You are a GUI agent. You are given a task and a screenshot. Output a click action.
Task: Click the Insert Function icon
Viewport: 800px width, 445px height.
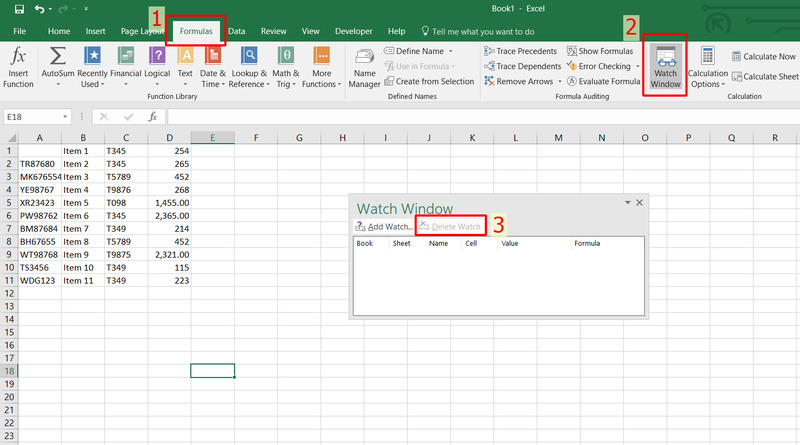18,63
